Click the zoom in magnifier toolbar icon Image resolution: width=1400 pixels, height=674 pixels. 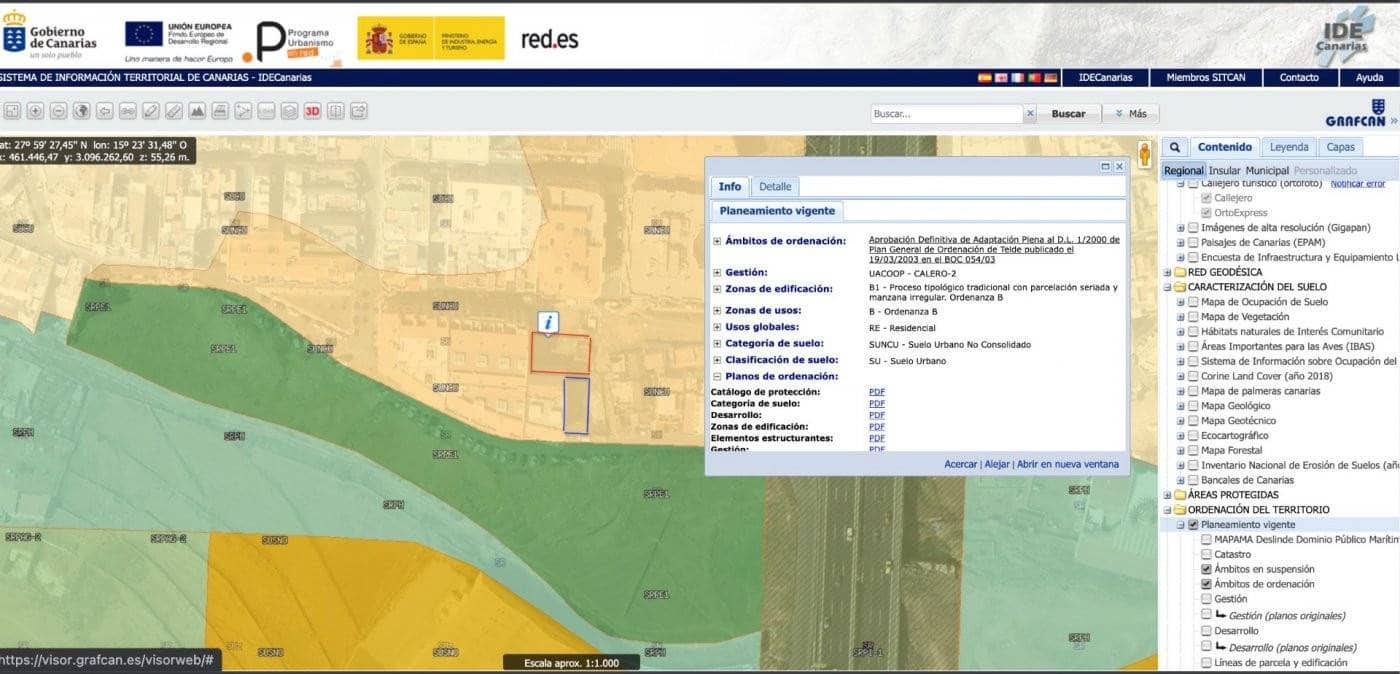click(35, 111)
